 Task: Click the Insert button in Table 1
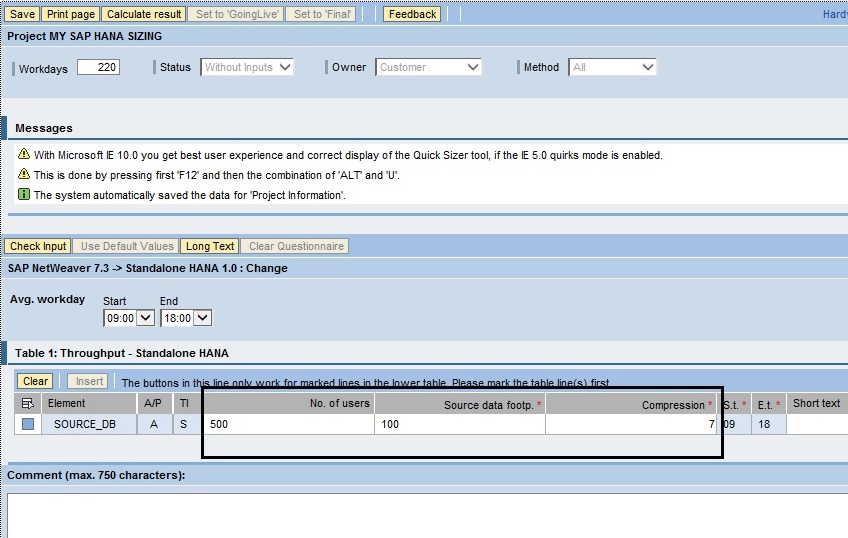pos(89,381)
